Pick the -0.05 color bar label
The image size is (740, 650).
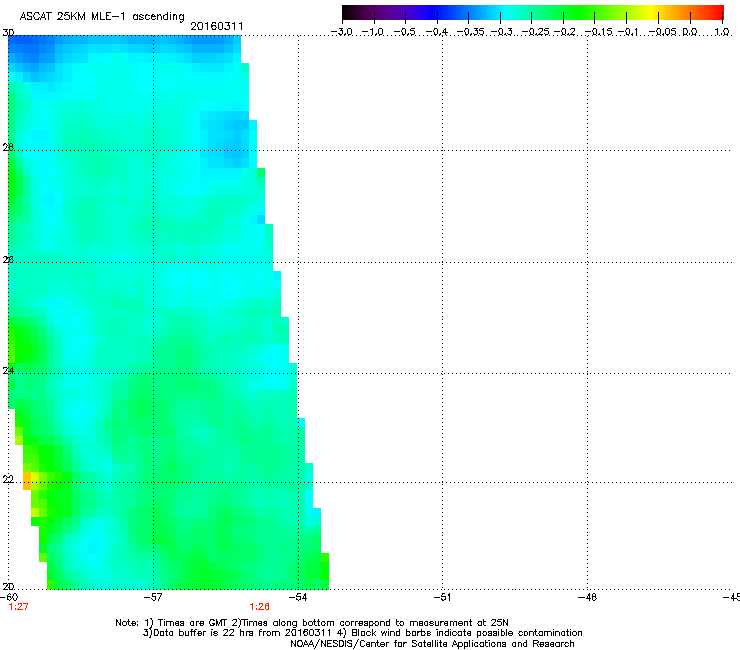[662, 32]
